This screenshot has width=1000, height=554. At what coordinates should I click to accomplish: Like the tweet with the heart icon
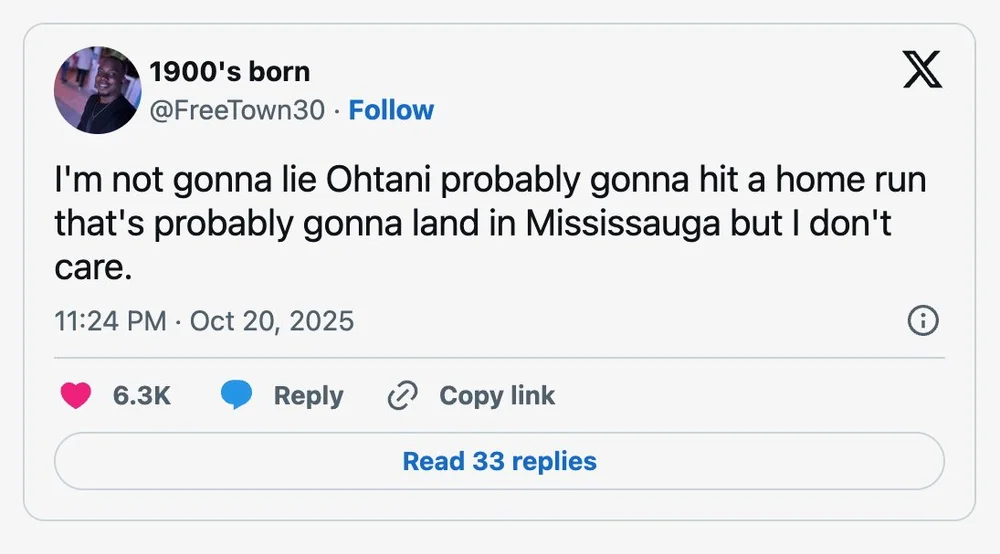pos(75,396)
